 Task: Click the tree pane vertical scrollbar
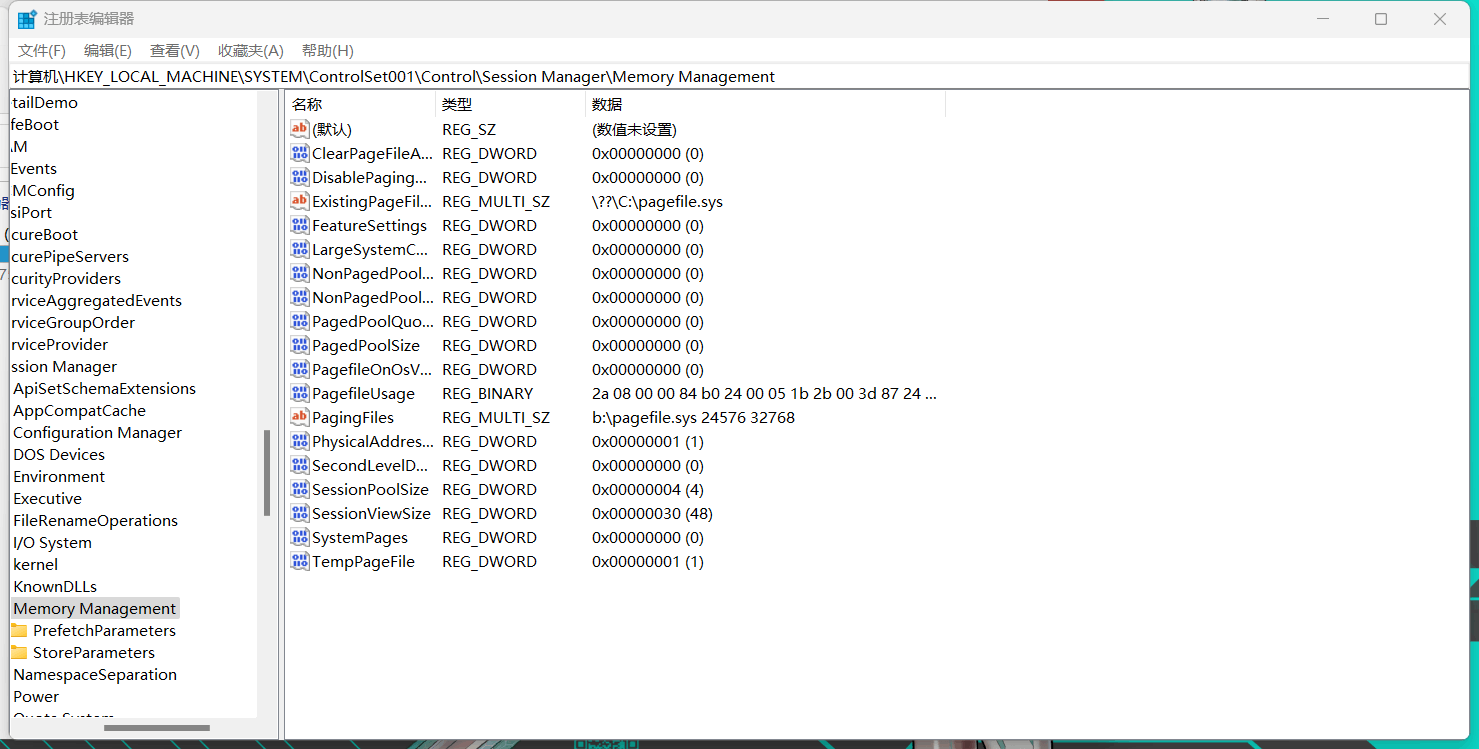(x=267, y=472)
